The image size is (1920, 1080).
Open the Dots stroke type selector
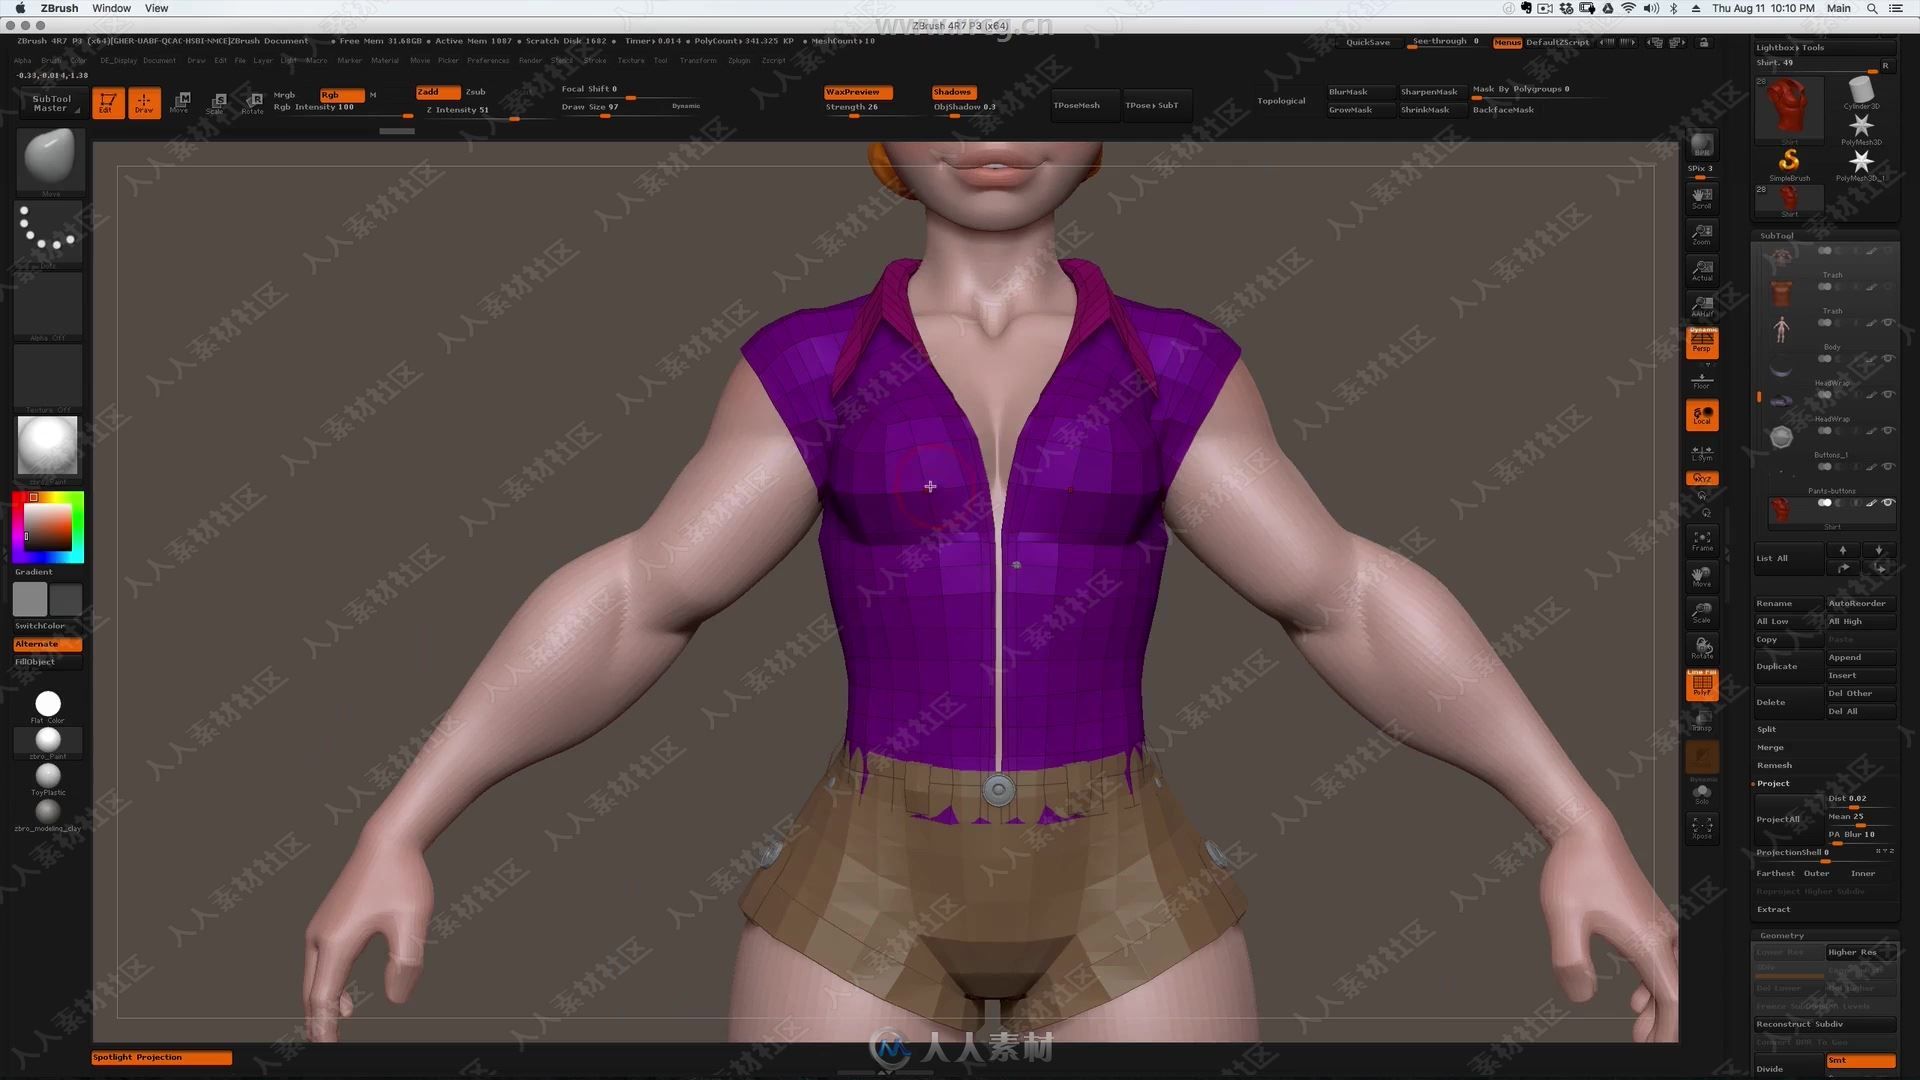[x=48, y=232]
